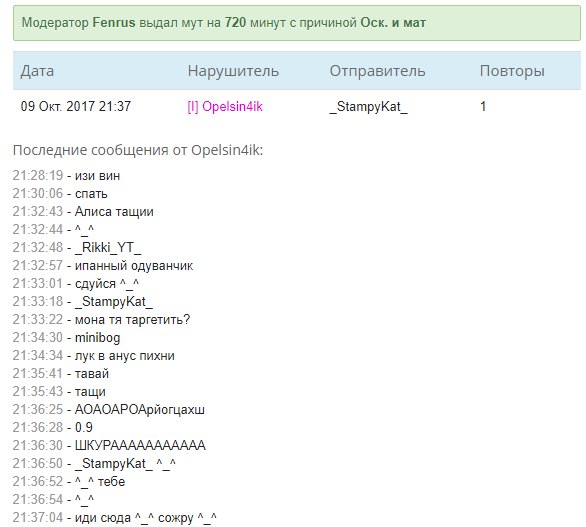
Task: Click the message 'мона тя таргетить?'
Action: click(x=132, y=320)
